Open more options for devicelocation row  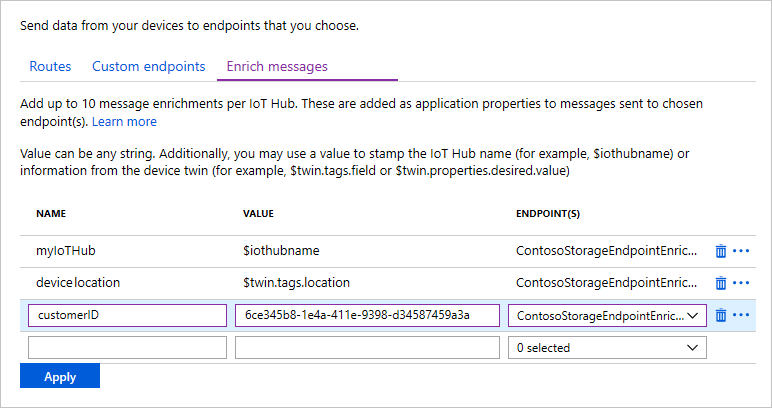(741, 283)
